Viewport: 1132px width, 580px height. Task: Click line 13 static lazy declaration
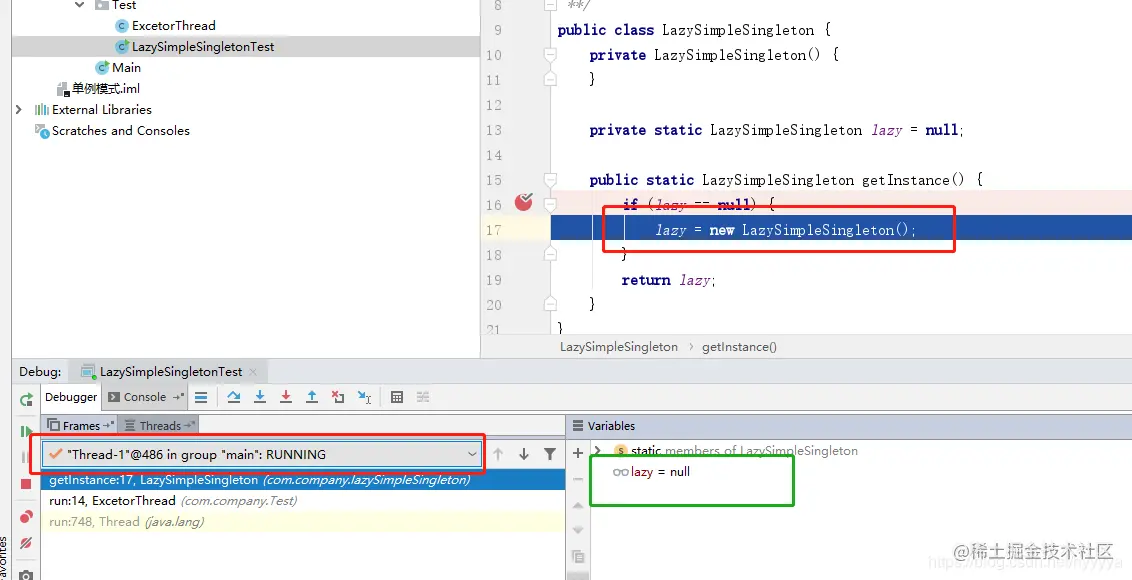pos(777,130)
